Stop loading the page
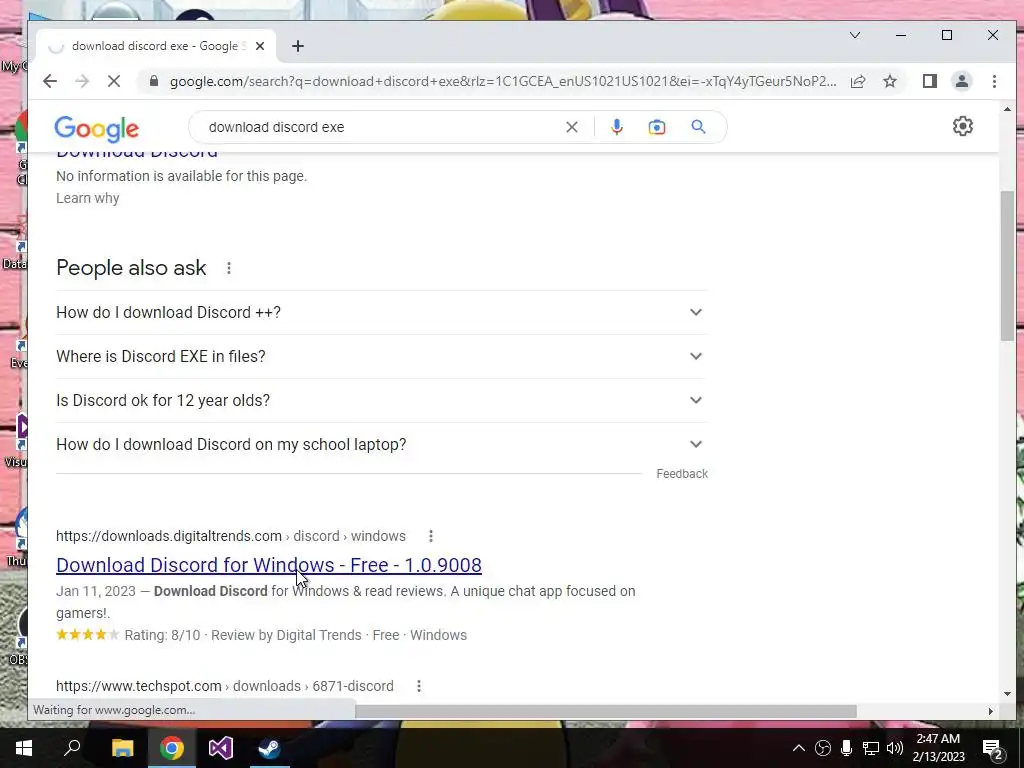 pyautogui.click(x=114, y=81)
